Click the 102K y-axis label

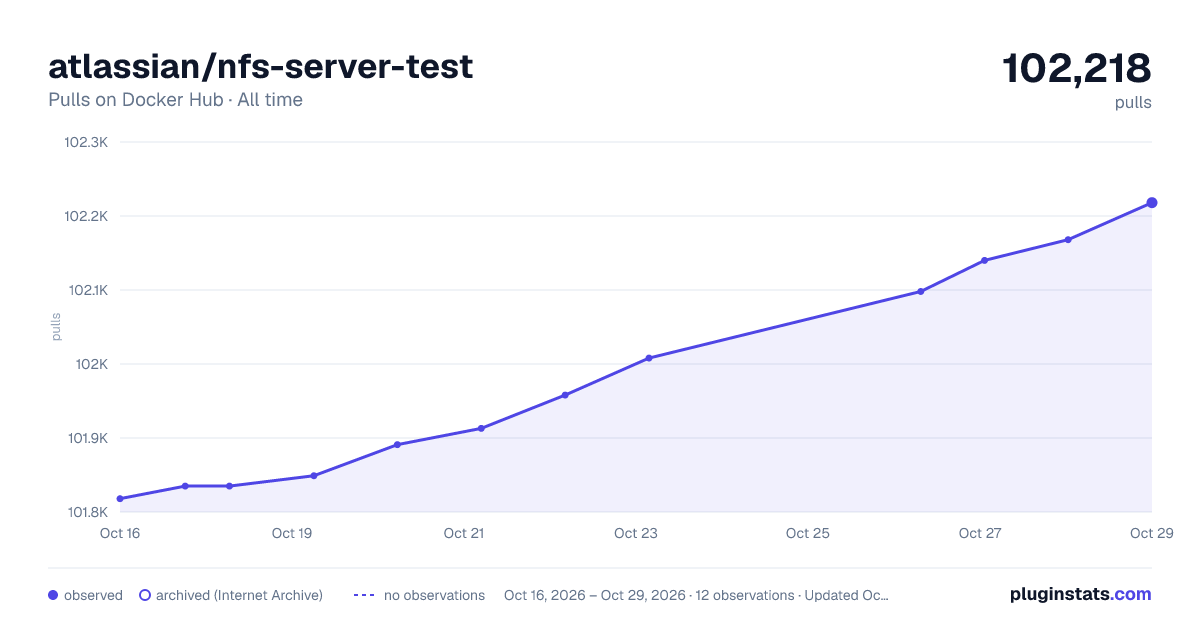(x=92, y=364)
